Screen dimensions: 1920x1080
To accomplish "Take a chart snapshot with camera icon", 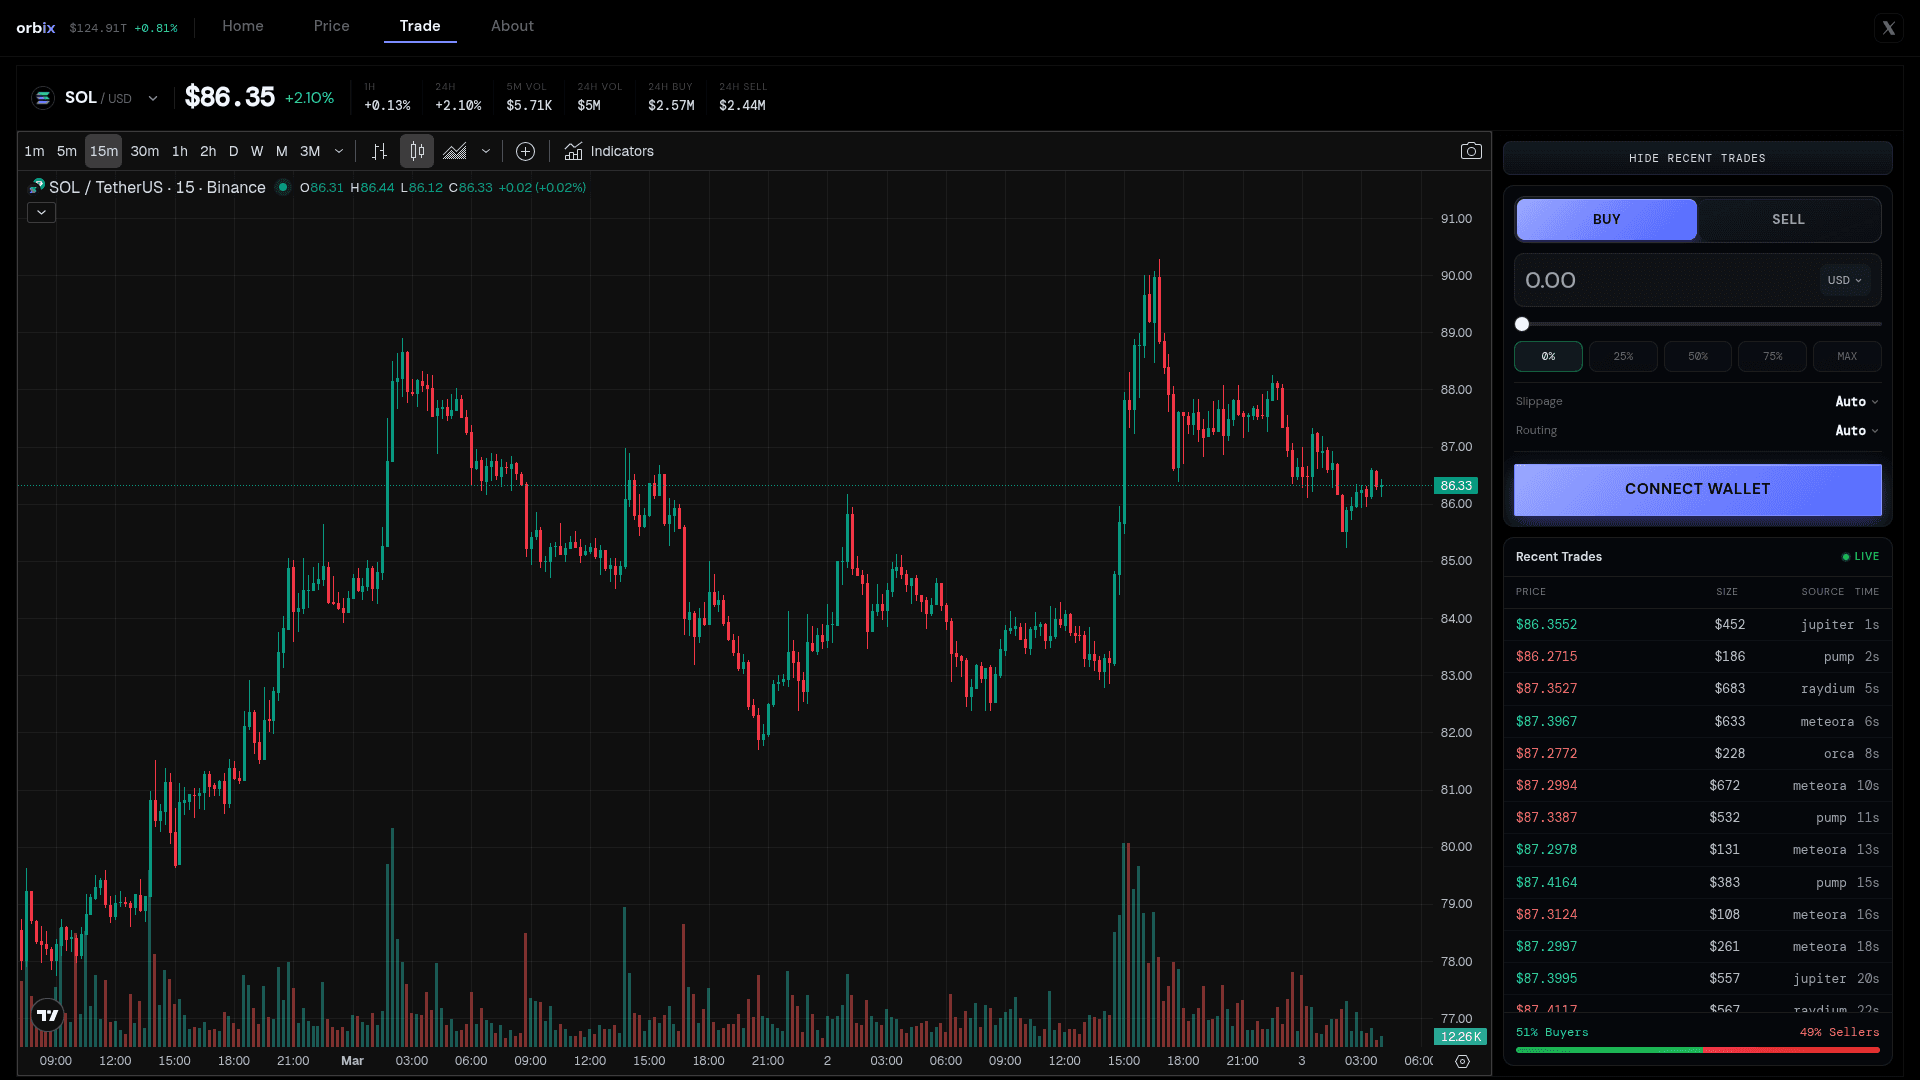I will pyautogui.click(x=1471, y=151).
